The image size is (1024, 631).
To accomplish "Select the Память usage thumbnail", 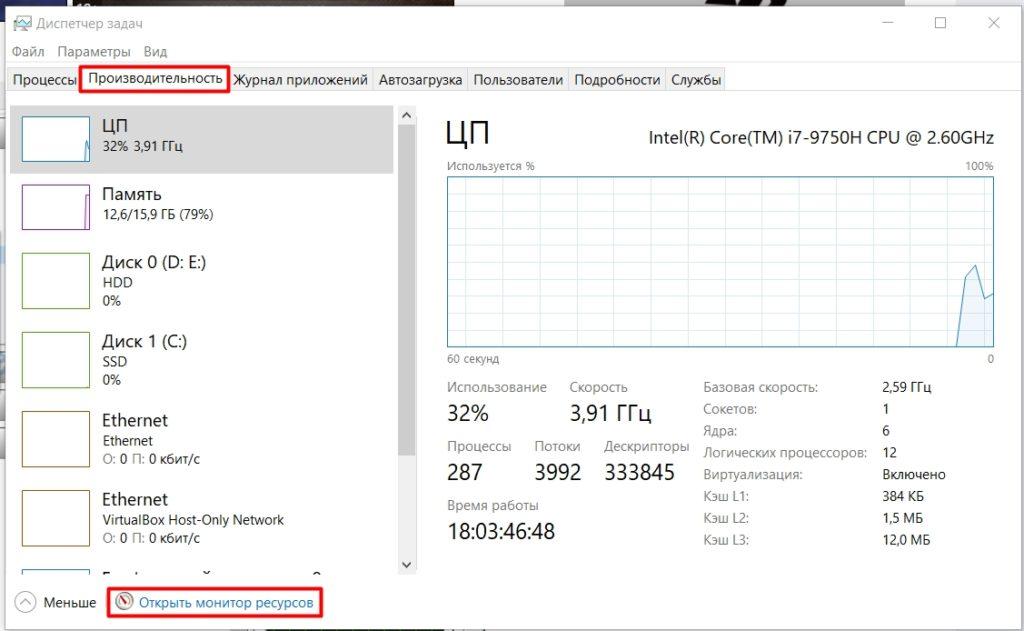I will click(56, 207).
